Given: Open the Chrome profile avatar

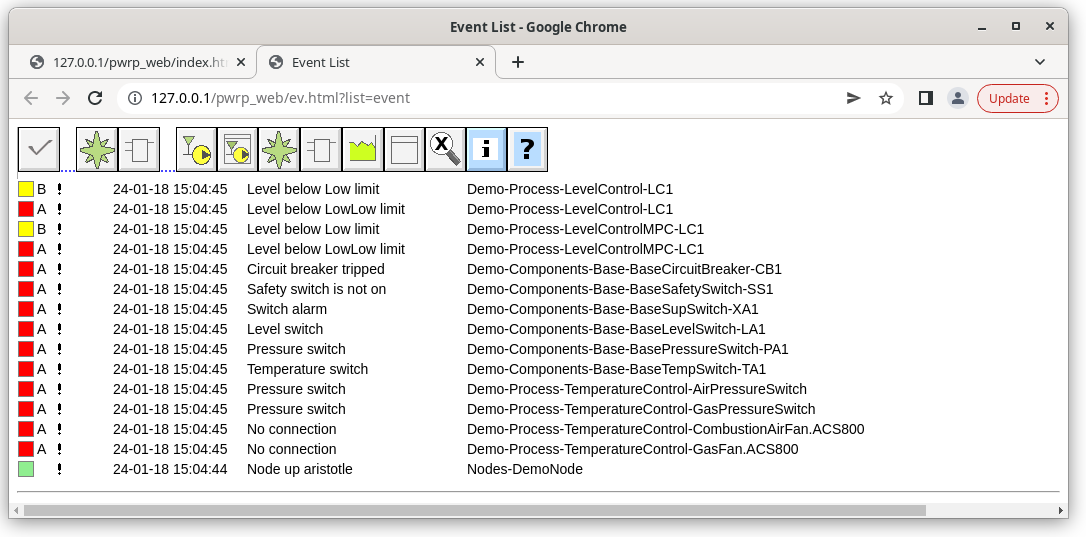Looking at the screenshot, I should [958, 98].
